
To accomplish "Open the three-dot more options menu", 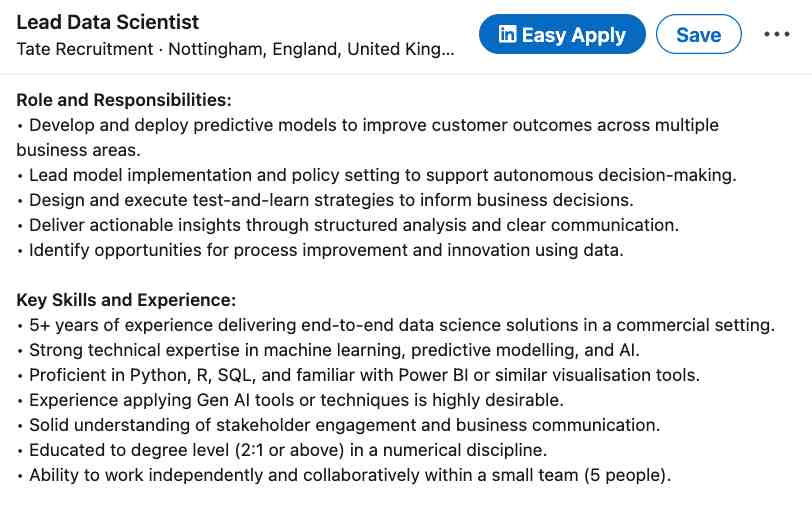I will point(777,35).
